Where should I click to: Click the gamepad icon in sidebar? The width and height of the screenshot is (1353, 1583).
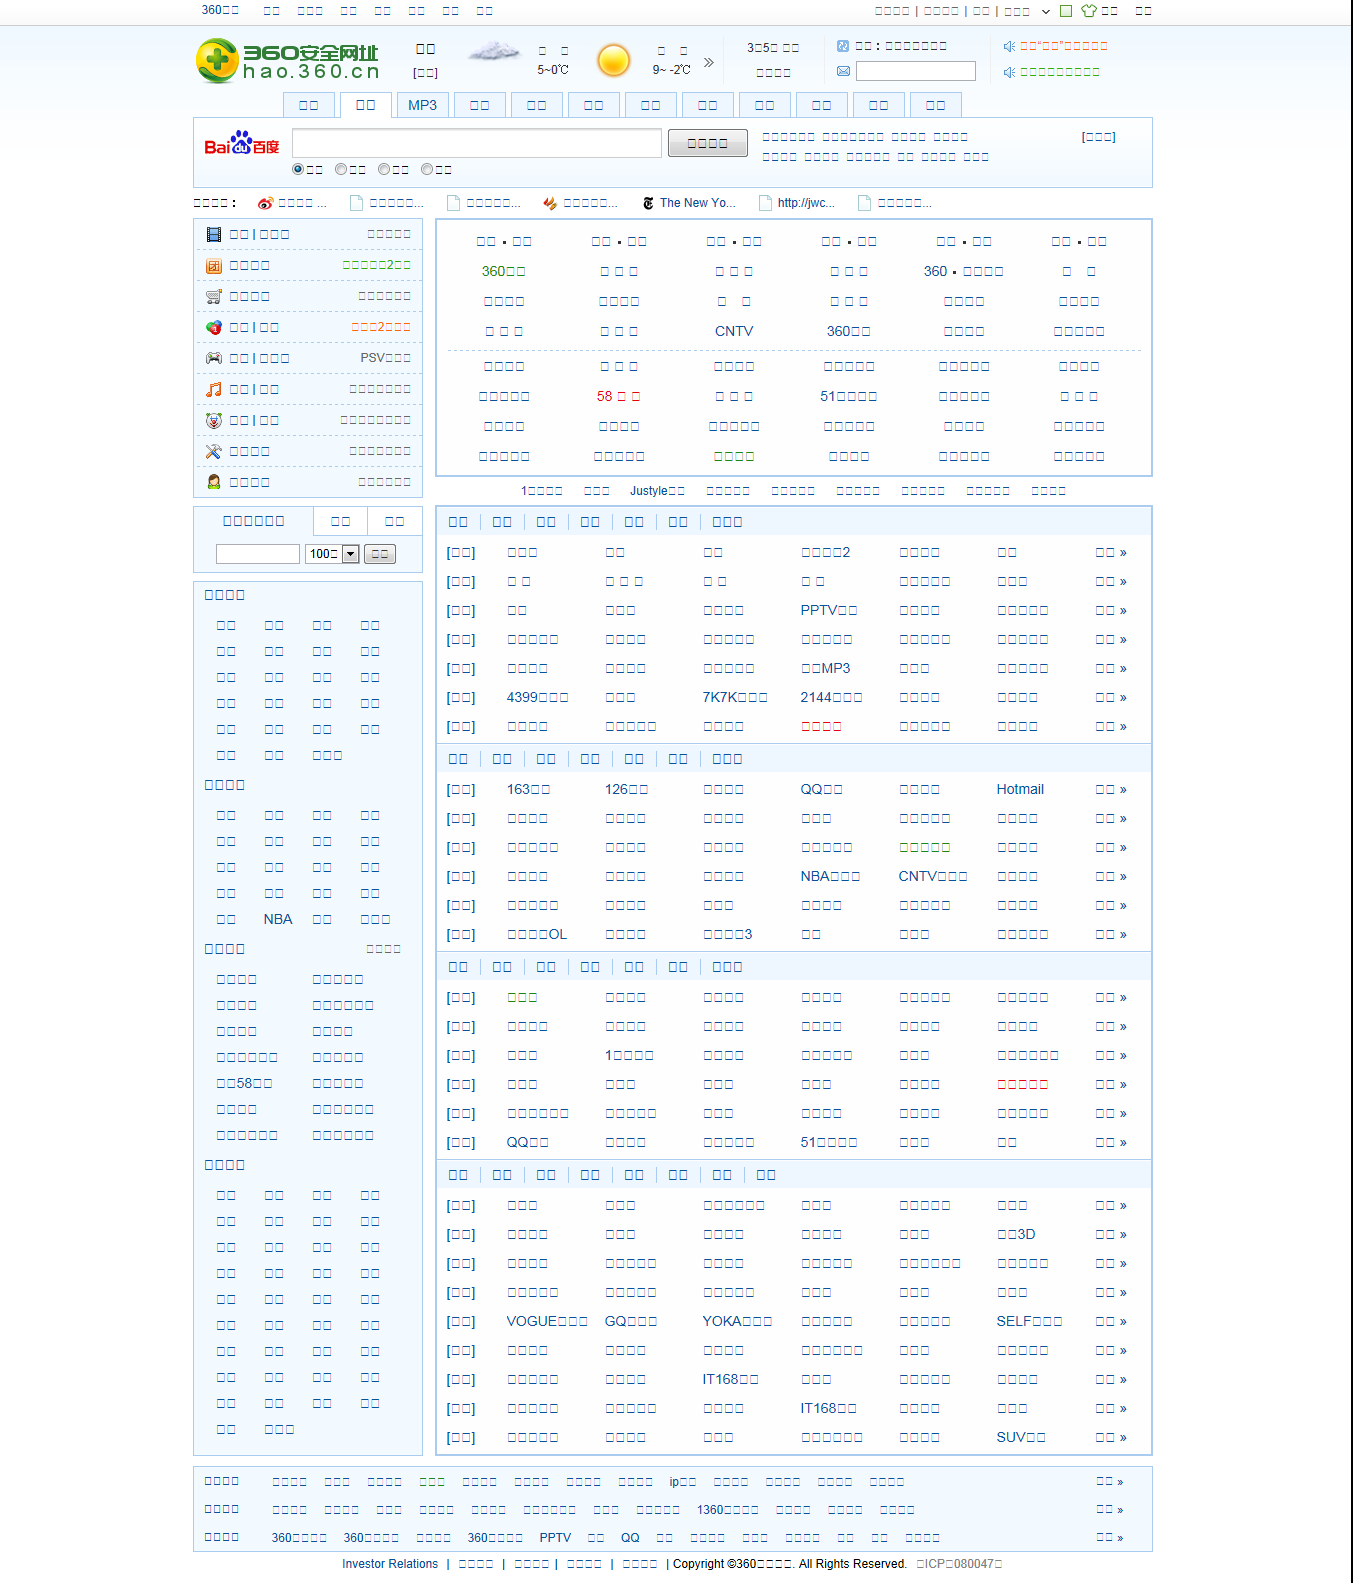[x=214, y=358]
